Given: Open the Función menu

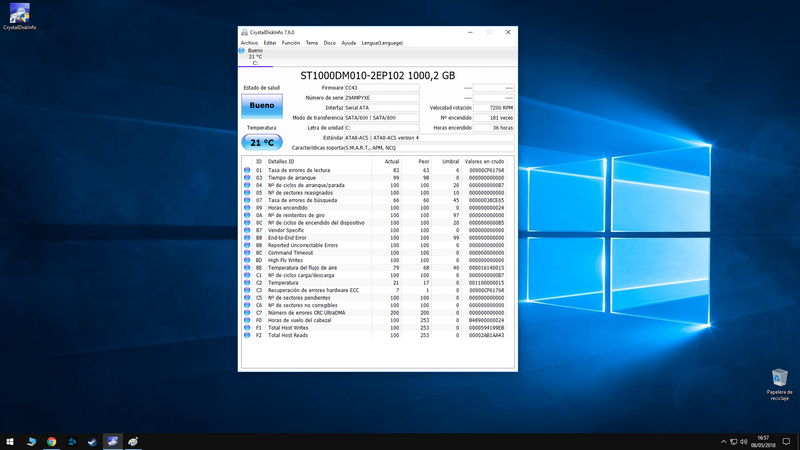Looking at the screenshot, I should click(291, 43).
